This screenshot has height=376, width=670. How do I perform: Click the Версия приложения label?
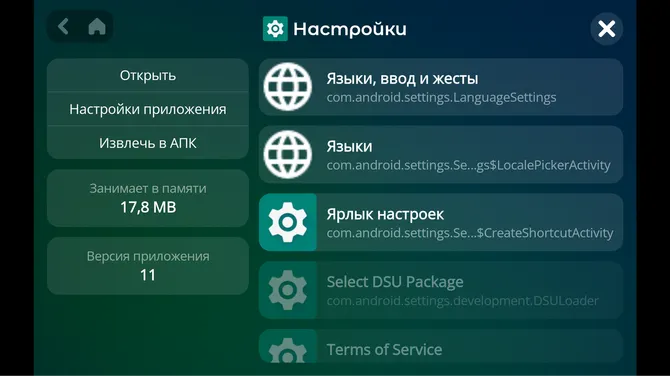click(x=148, y=256)
